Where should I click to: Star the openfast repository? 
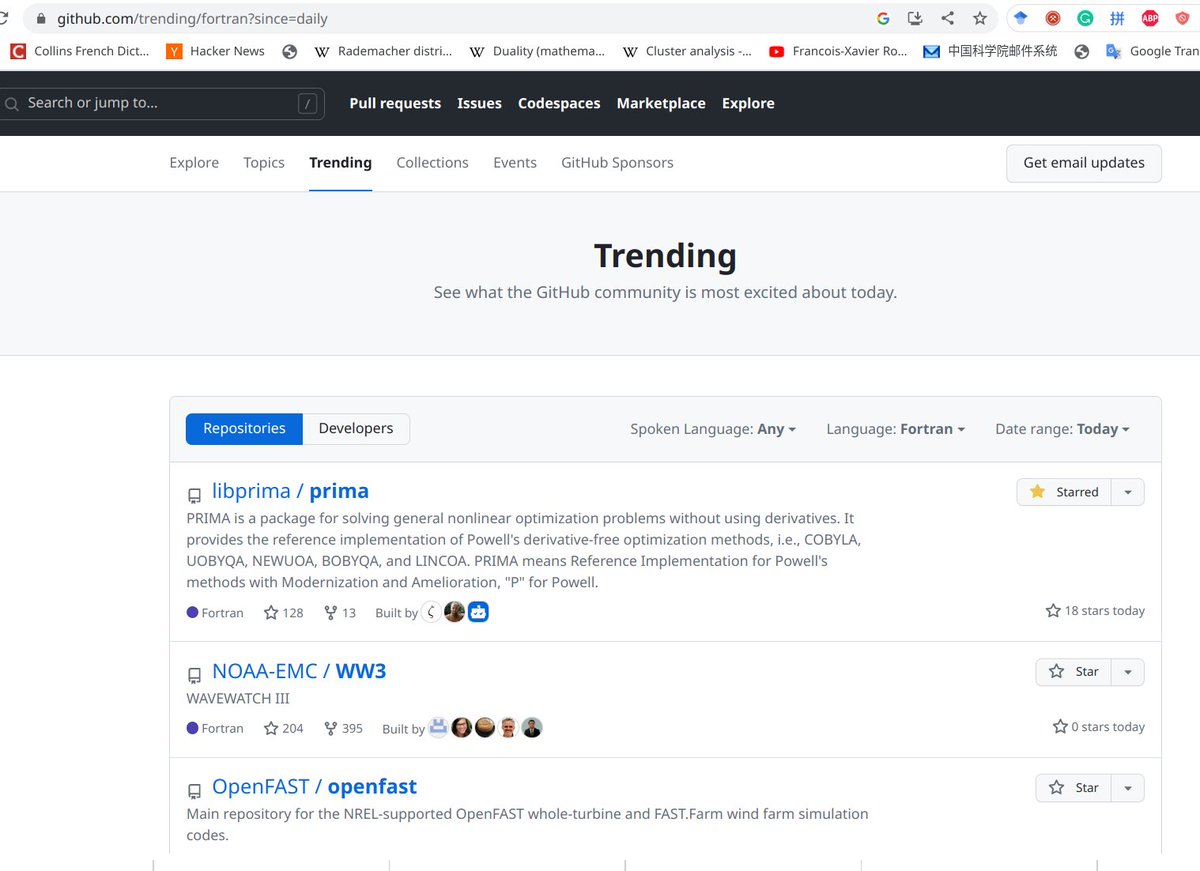pyautogui.click(x=1073, y=788)
